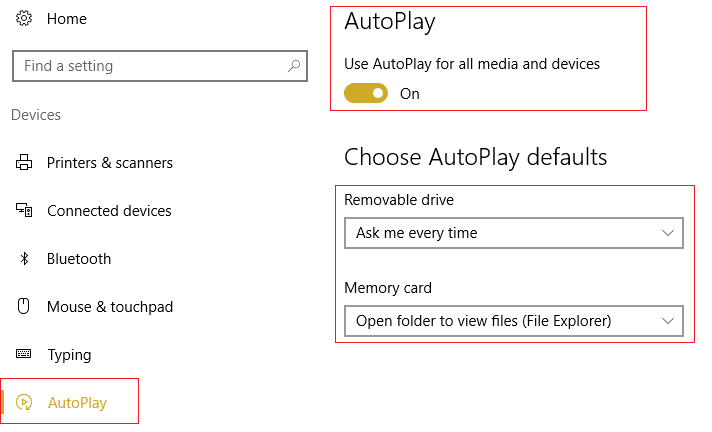This screenshot has width=712, height=432.
Task: Click the 'On' toggle state label
Action: (x=410, y=94)
